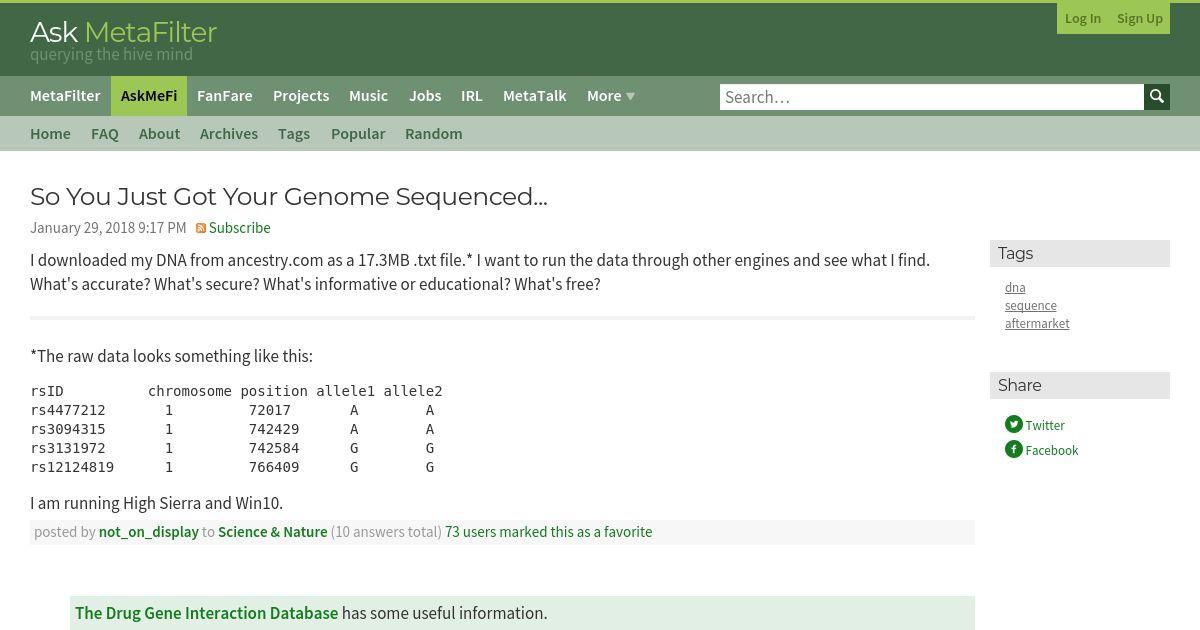Go to Home in the sub-navigation
This screenshot has width=1200, height=630.
50,134
